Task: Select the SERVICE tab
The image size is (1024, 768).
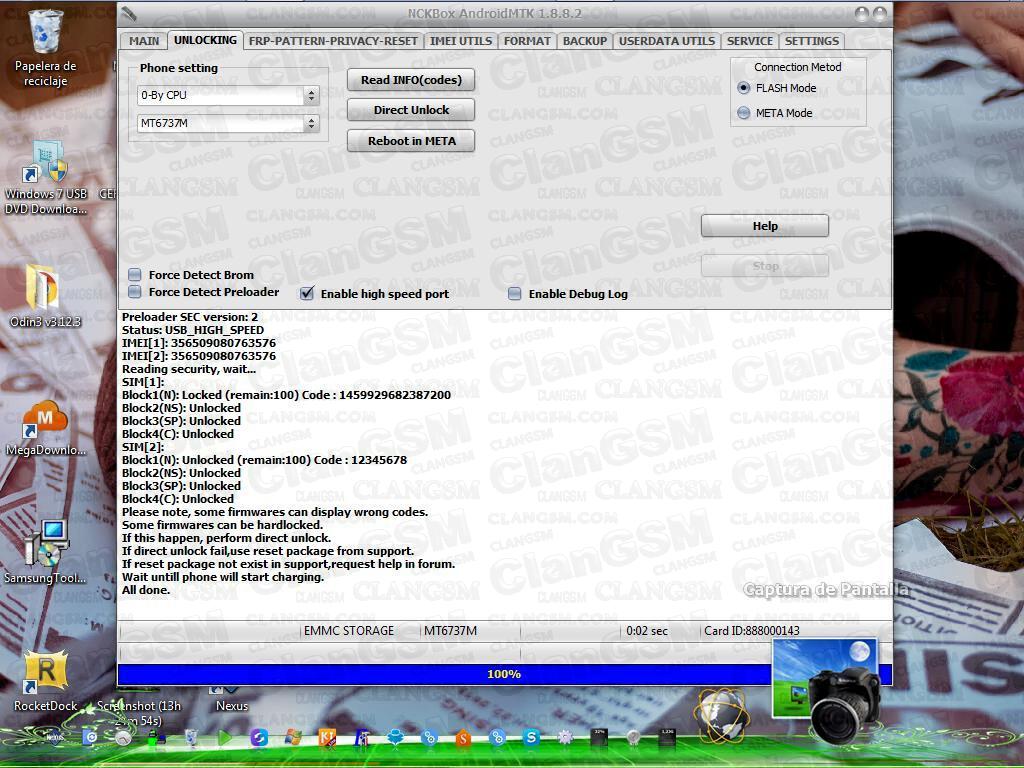Action: pyautogui.click(x=750, y=40)
